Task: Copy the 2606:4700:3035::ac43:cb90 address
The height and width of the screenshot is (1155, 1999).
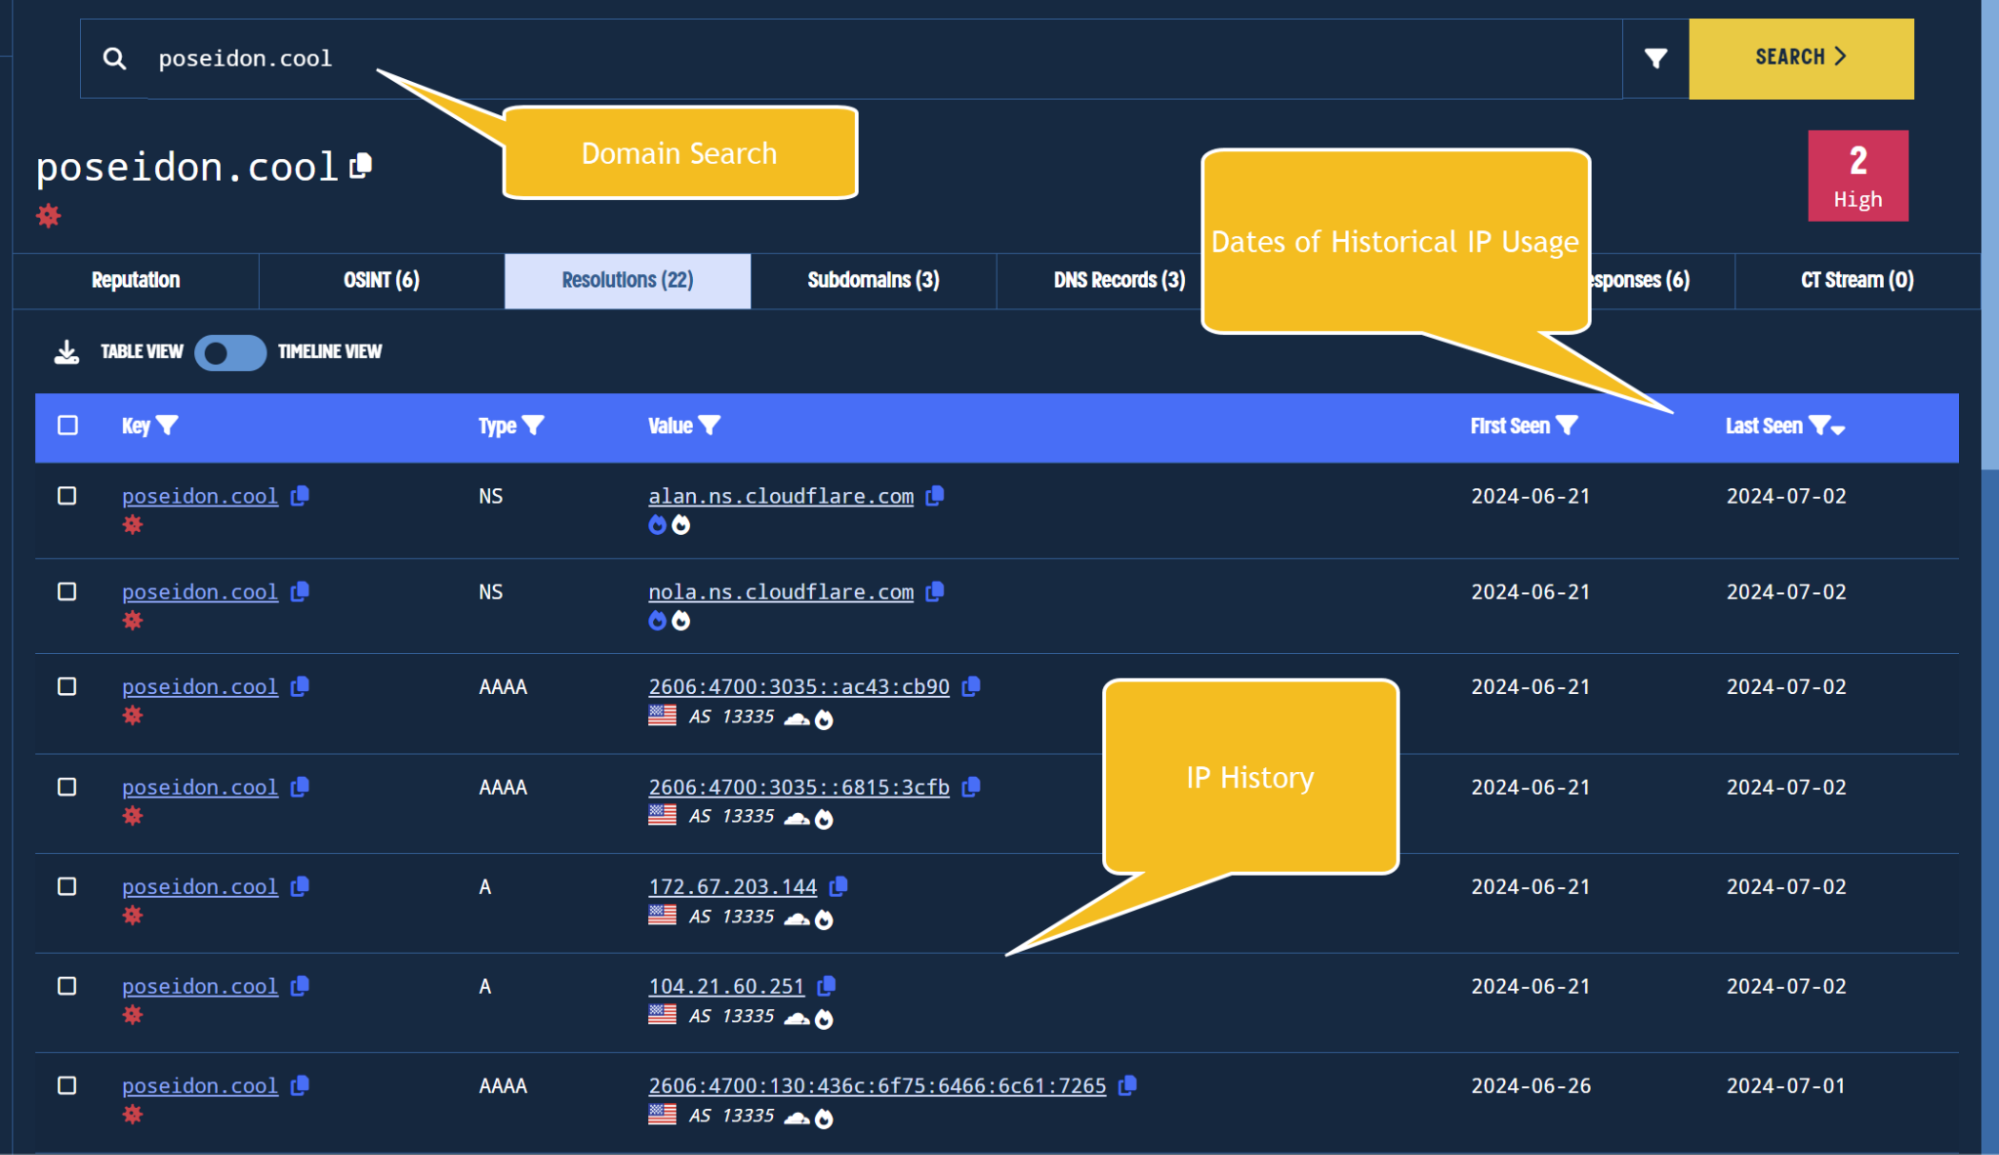Action: click(x=971, y=686)
